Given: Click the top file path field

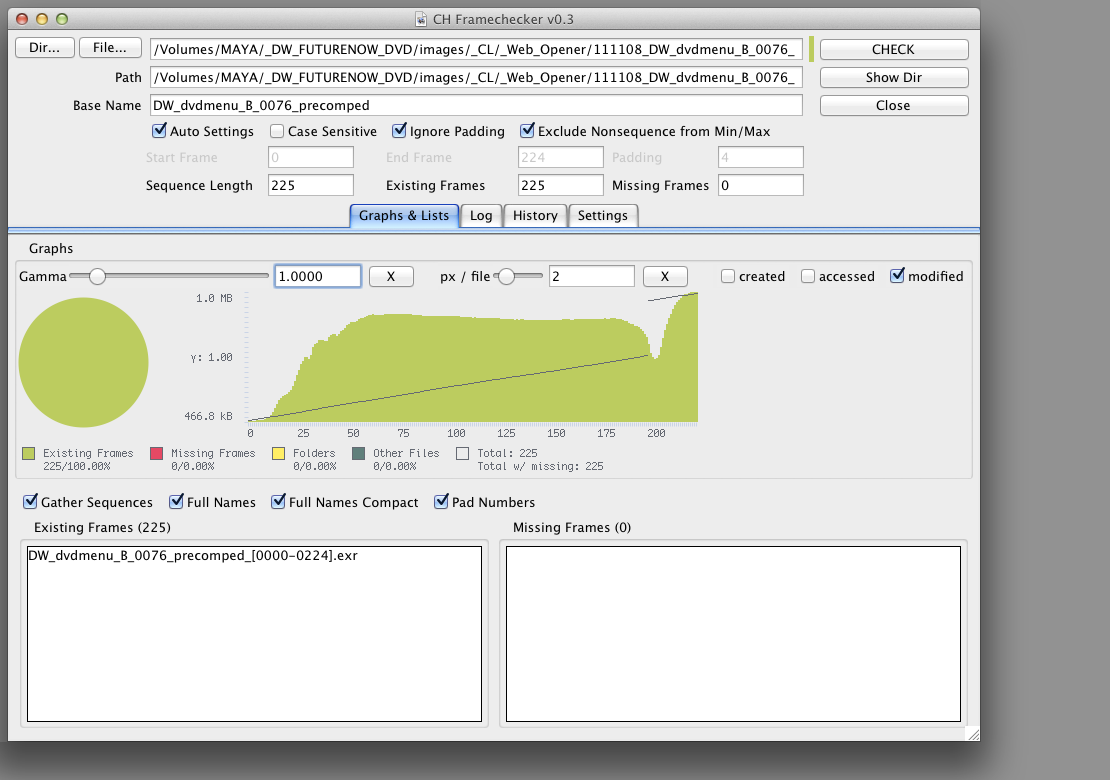Looking at the screenshot, I should click(x=476, y=50).
